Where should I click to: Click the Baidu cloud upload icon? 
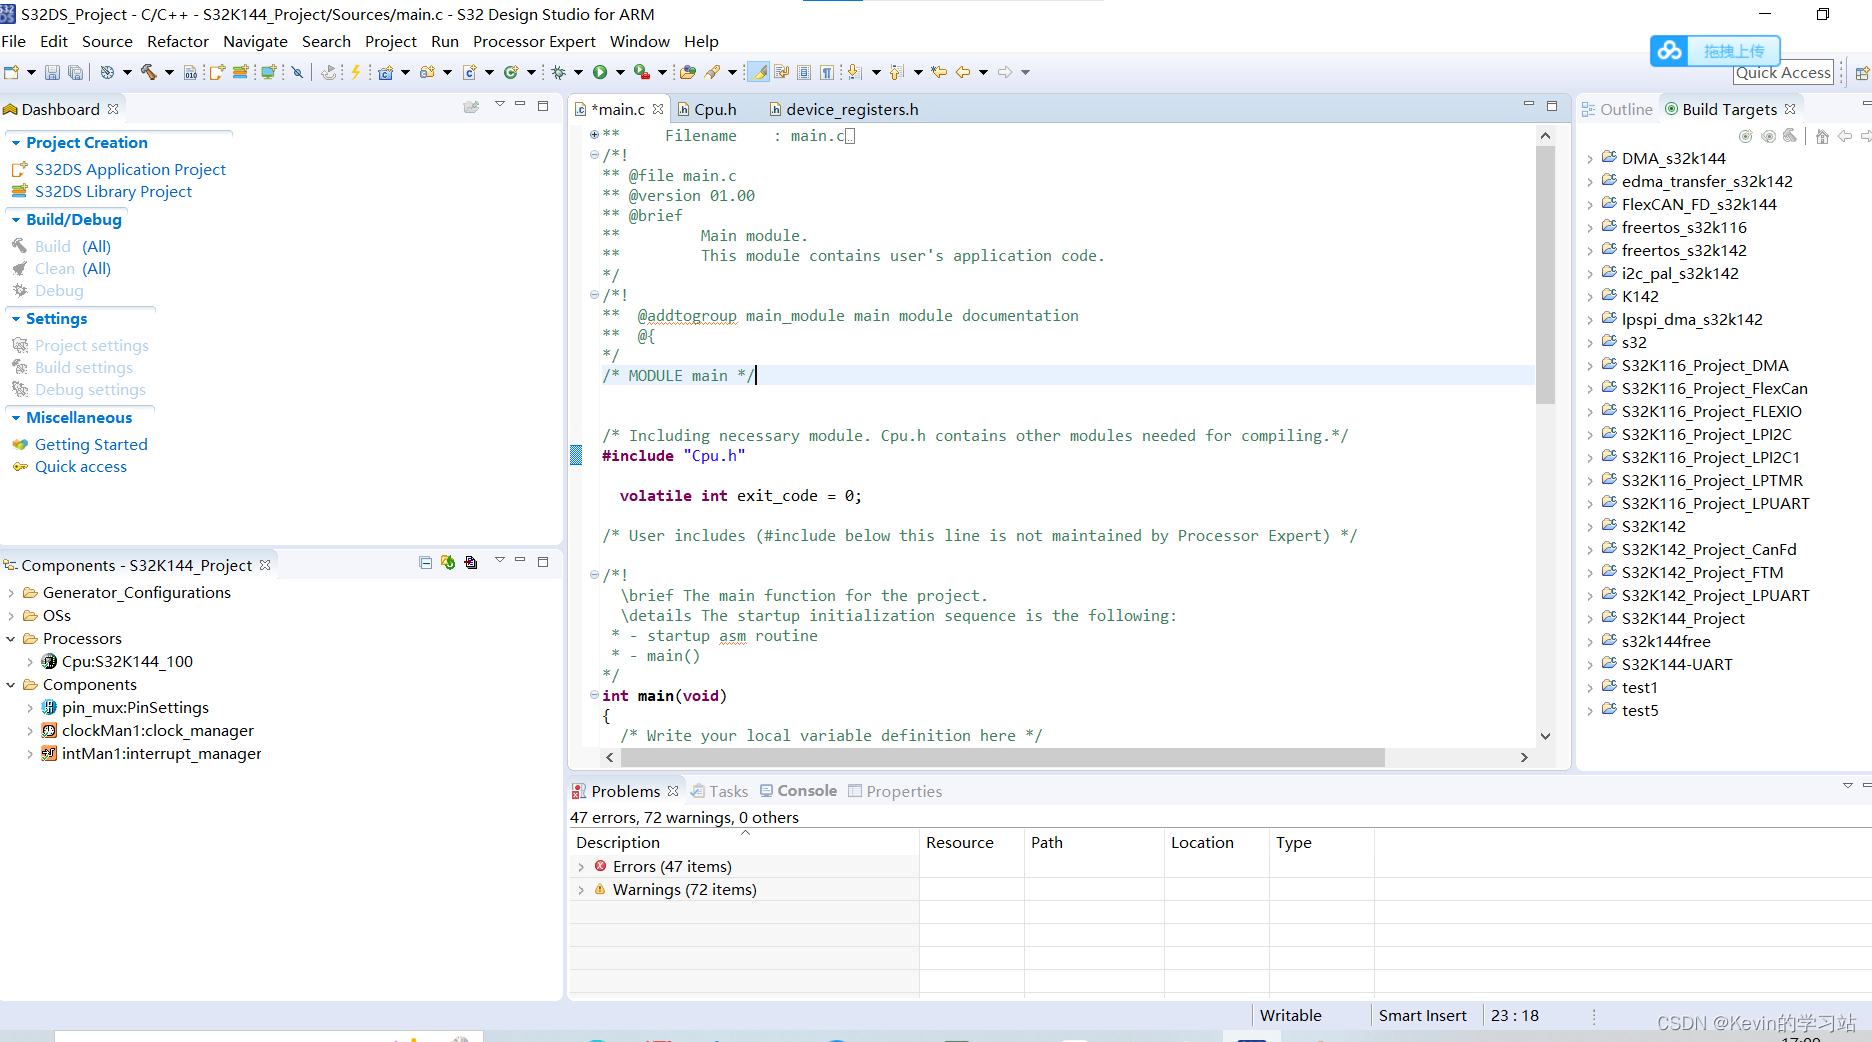click(1670, 51)
